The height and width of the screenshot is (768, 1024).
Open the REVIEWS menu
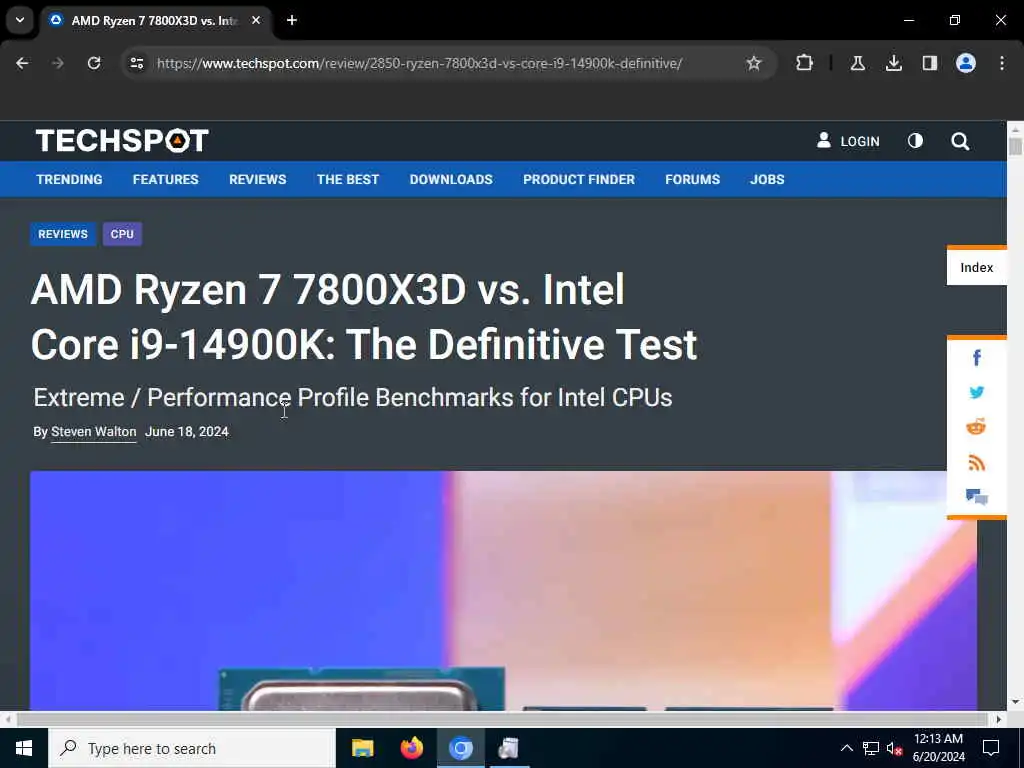click(257, 180)
